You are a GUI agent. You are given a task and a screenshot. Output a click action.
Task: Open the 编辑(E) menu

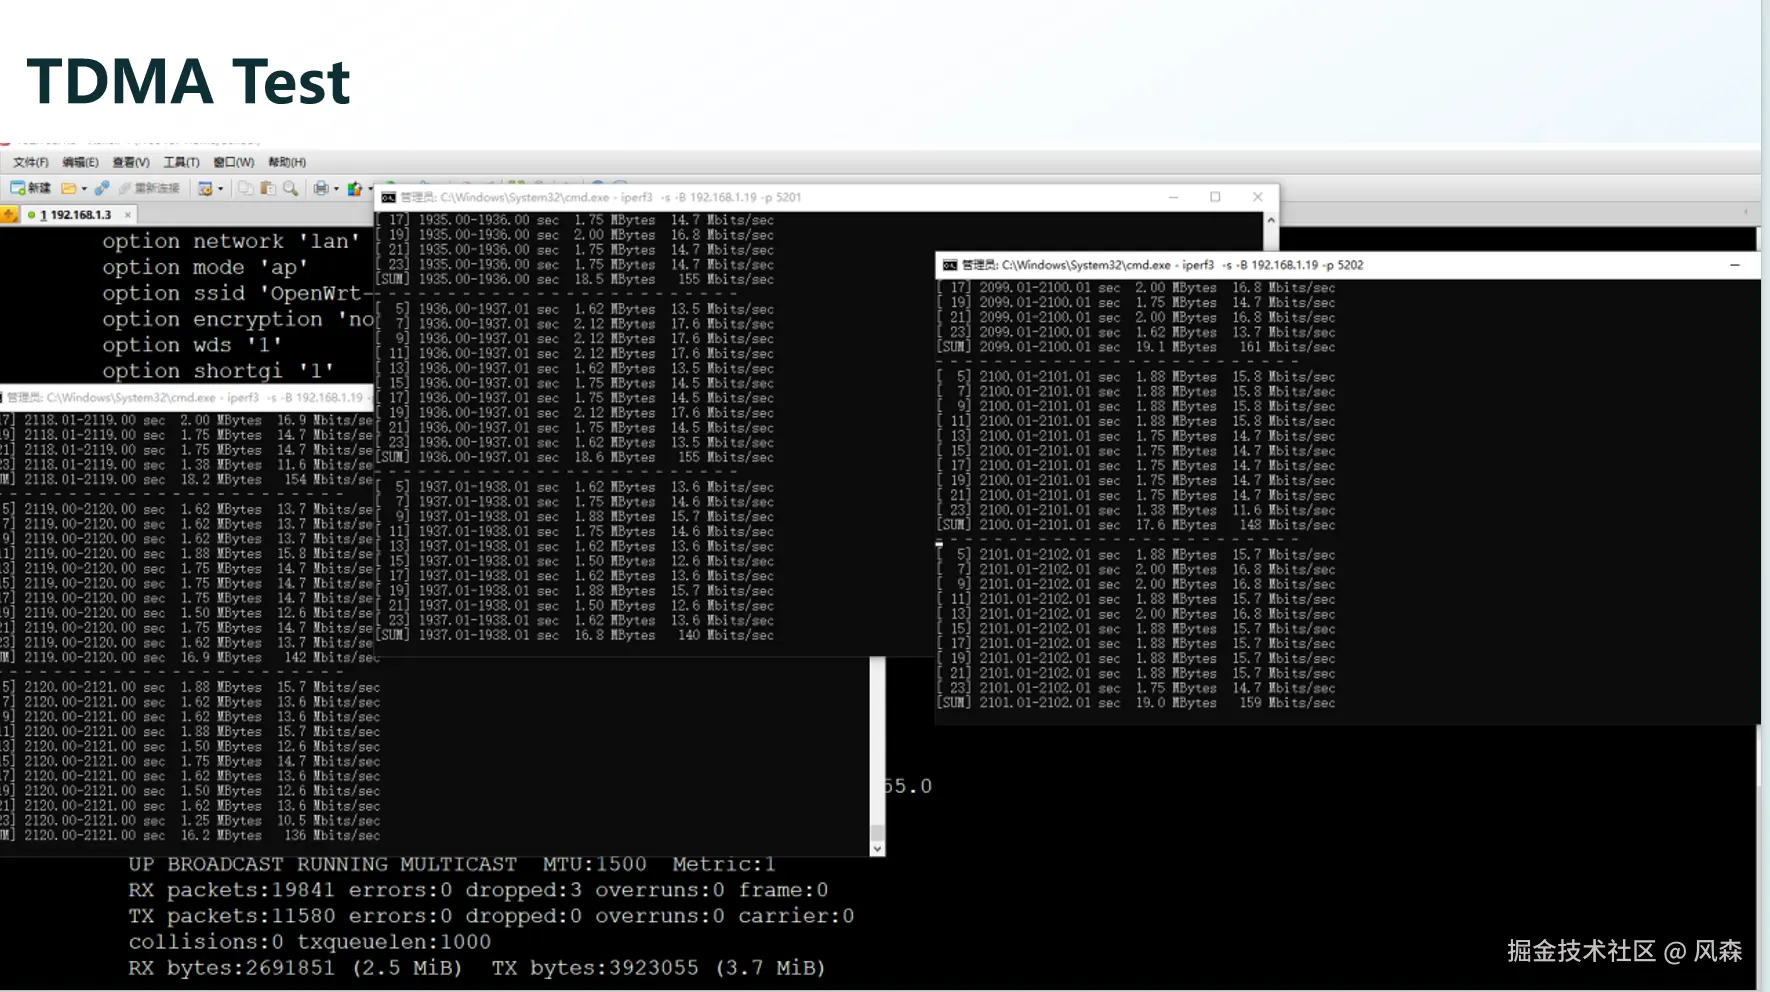pyautogui.click(x=80, y=162)
